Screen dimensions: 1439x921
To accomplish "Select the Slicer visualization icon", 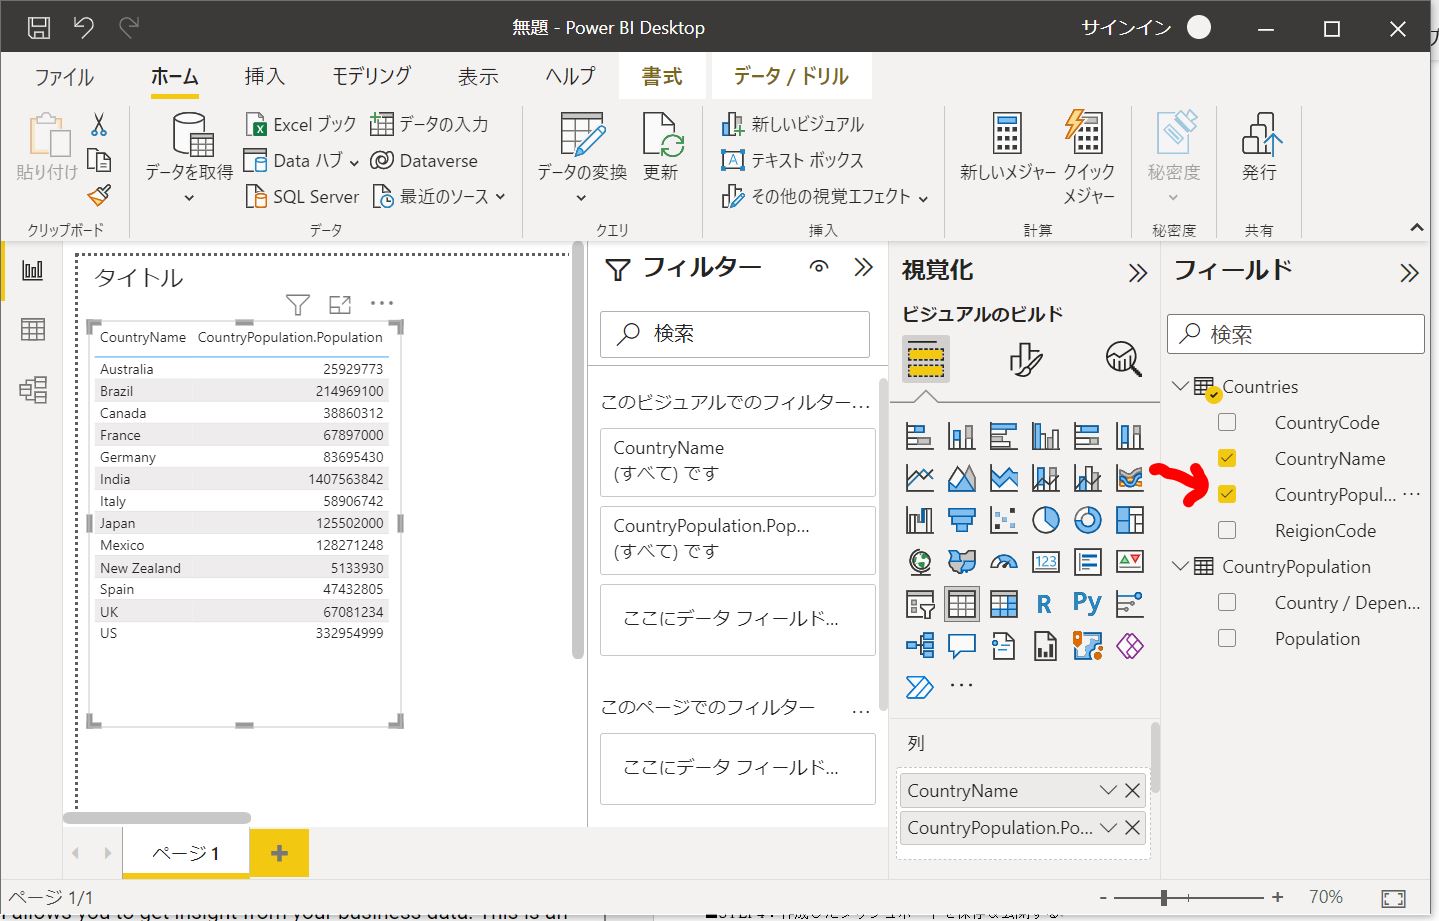I will tap(920, 604).
